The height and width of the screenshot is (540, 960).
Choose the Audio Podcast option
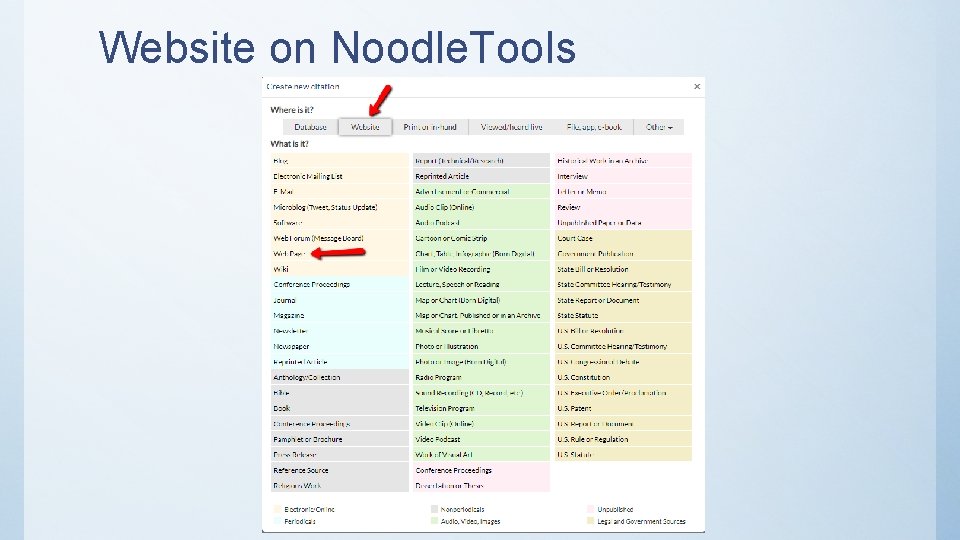click(481, 223)
